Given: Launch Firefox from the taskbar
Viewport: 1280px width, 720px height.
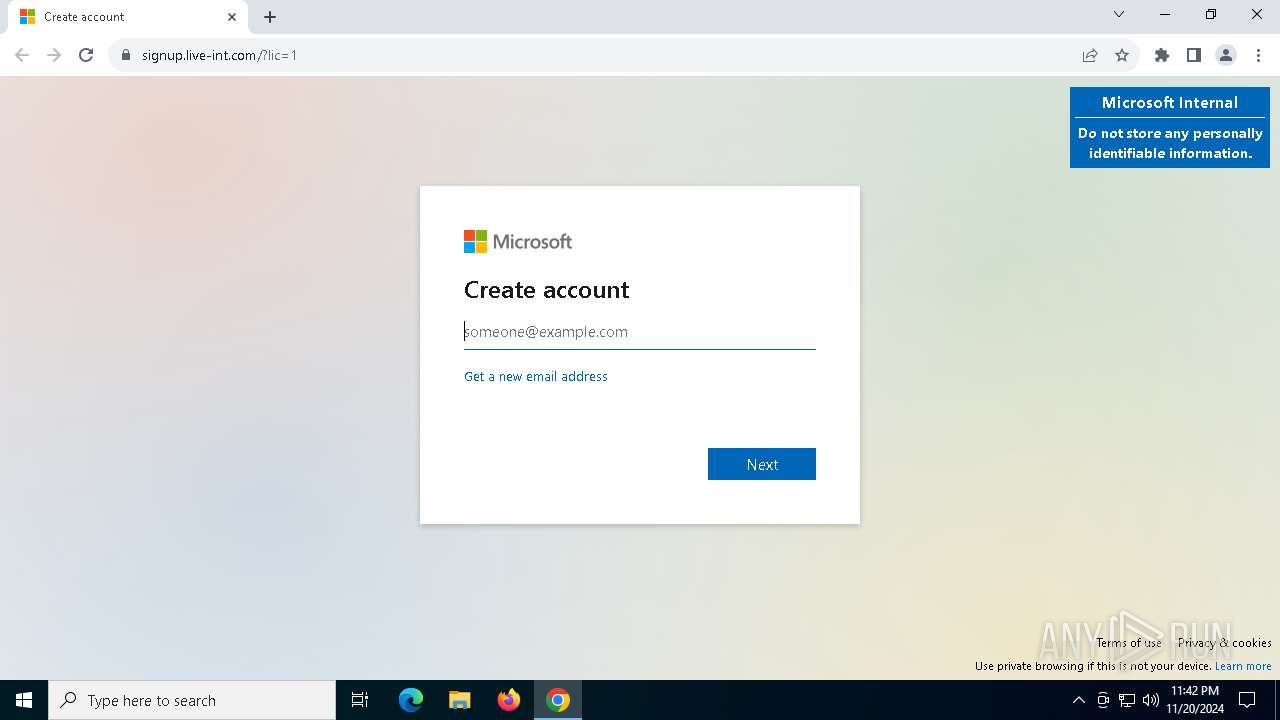Looking at the screenshot, I should pos(509,700).
